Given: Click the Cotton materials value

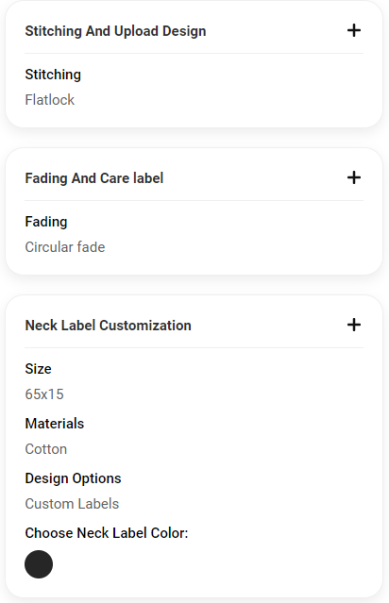Looking at the screenshot, I should tap(46, 449).
